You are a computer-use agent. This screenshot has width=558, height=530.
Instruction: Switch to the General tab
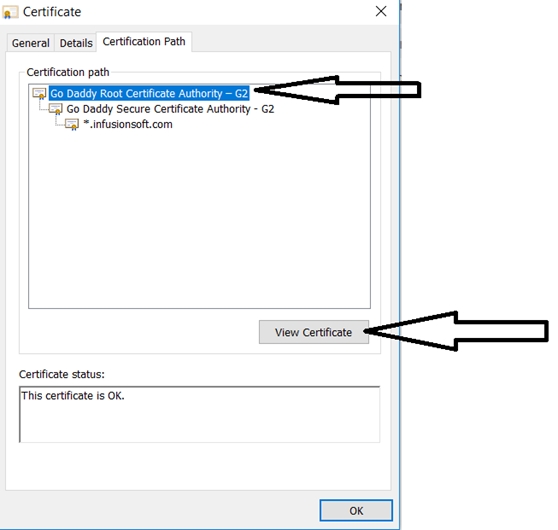(31, 43)
